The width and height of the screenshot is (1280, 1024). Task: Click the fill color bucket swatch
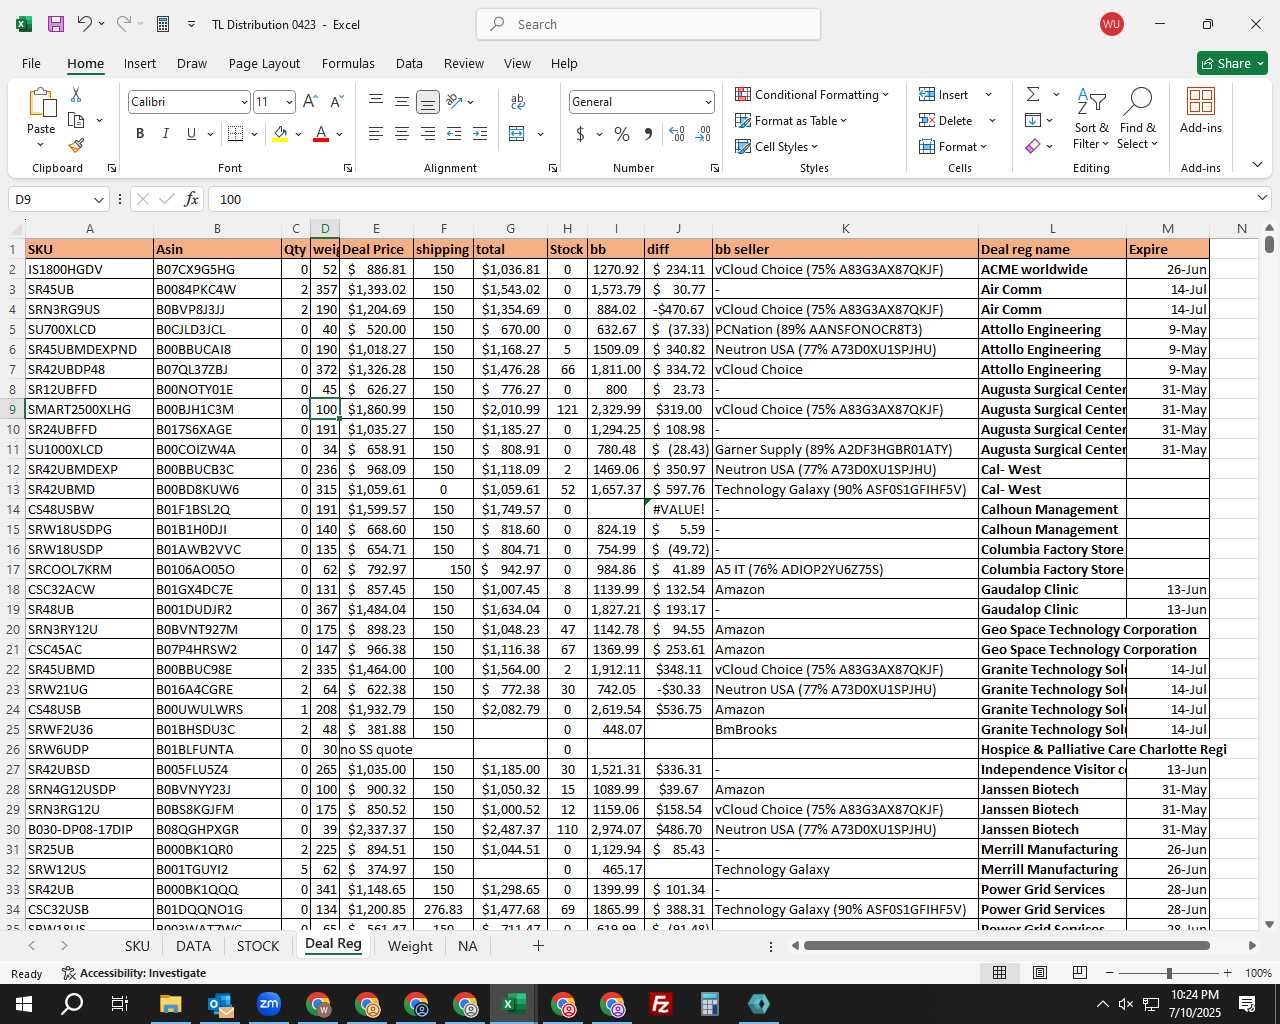tap(280, 134)
